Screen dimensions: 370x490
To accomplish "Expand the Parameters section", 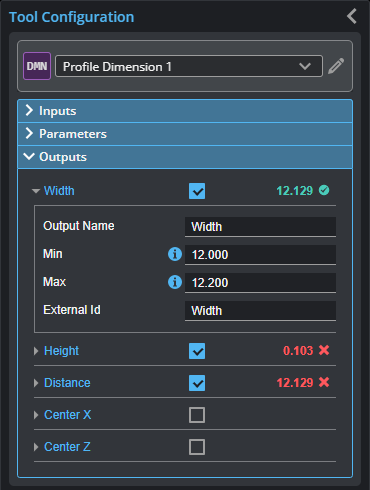I will tap(185, 134).
